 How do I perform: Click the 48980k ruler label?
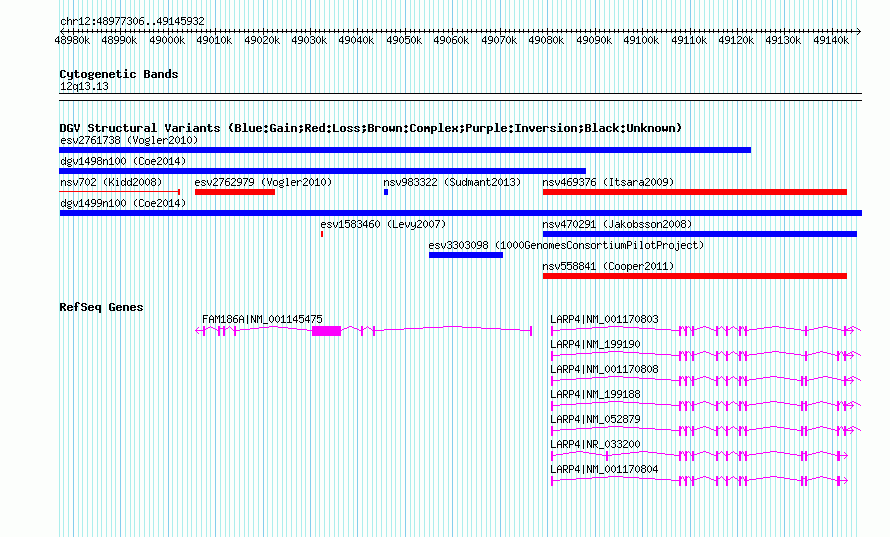coord(72,40)
